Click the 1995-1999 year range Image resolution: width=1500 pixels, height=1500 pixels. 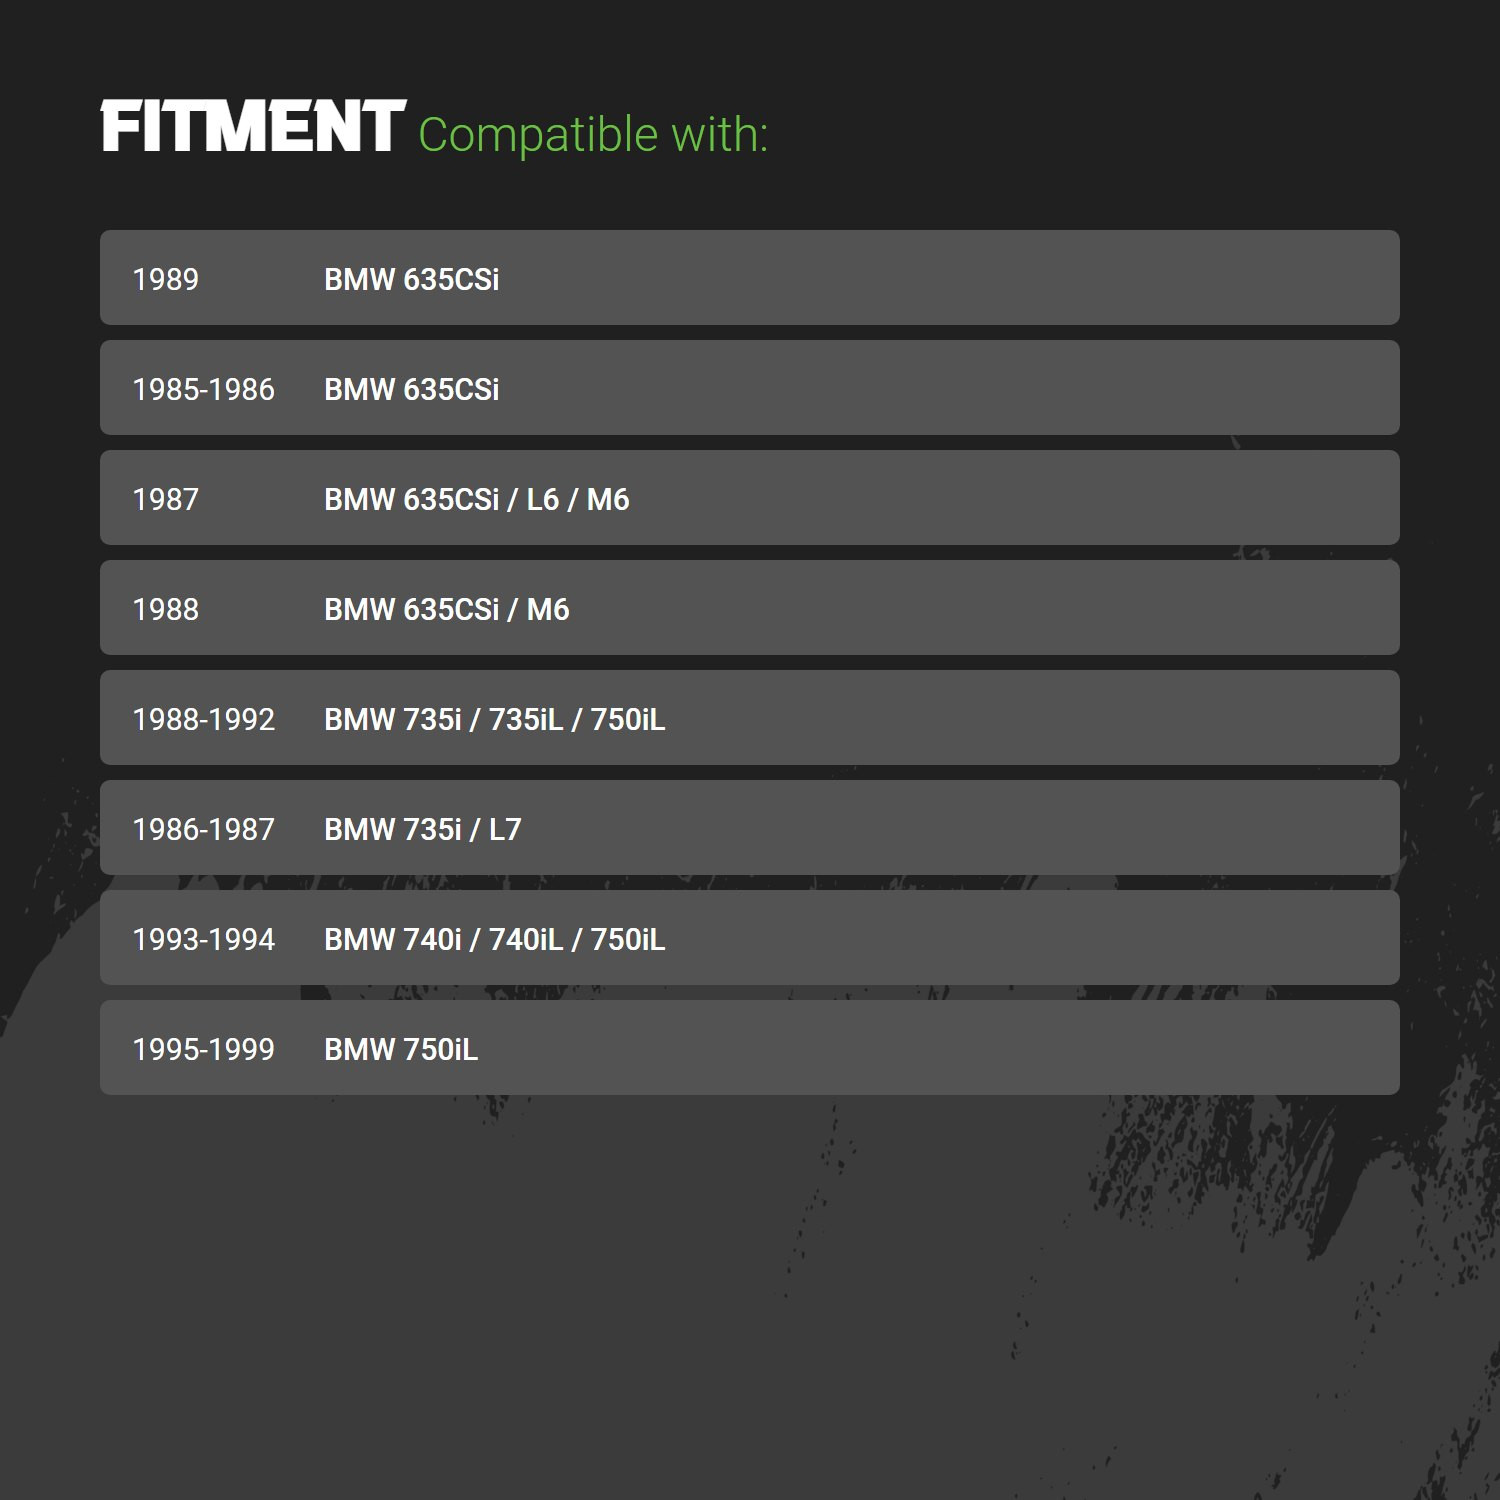[204, 1049]
